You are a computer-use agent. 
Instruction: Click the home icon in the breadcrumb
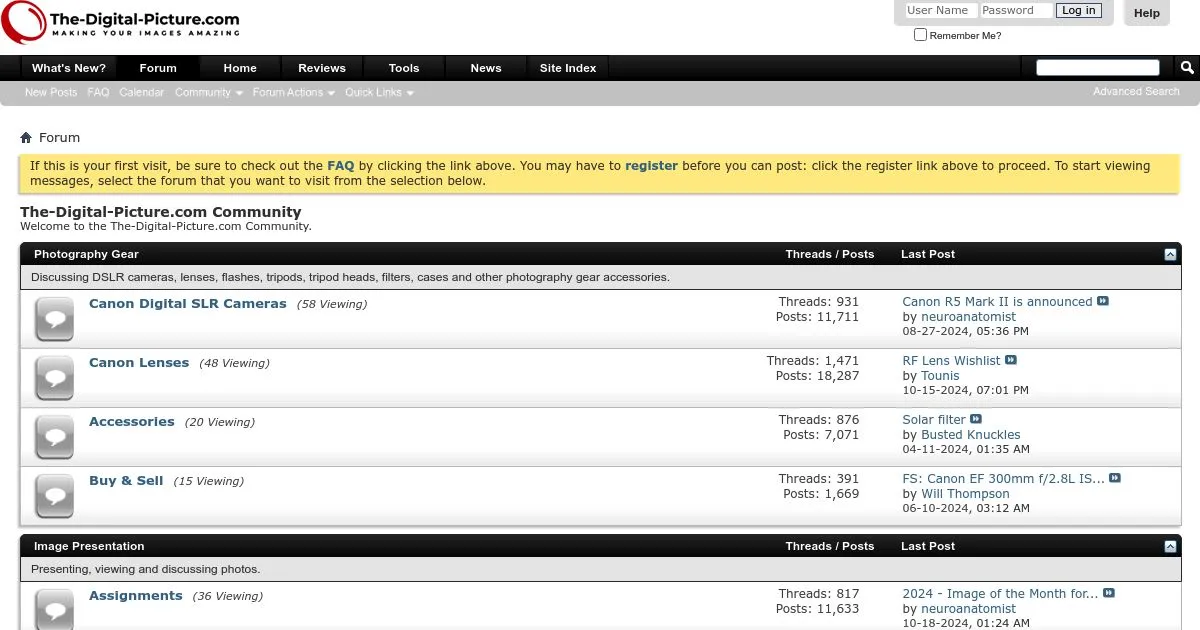26,138
